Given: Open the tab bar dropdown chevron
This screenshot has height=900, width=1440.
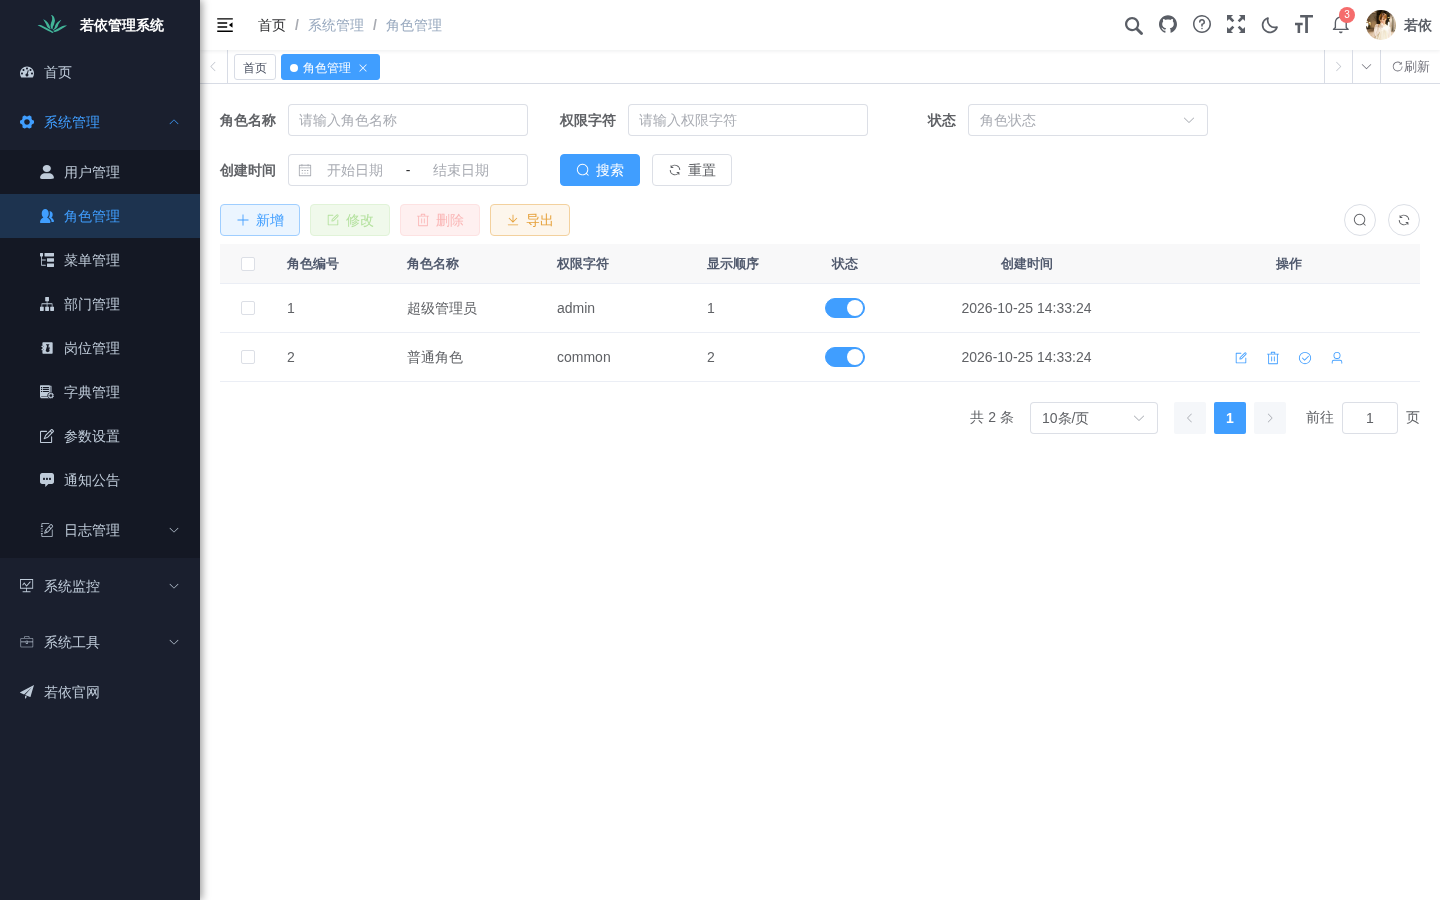Looking at the screenshot, I should 1366,67.
